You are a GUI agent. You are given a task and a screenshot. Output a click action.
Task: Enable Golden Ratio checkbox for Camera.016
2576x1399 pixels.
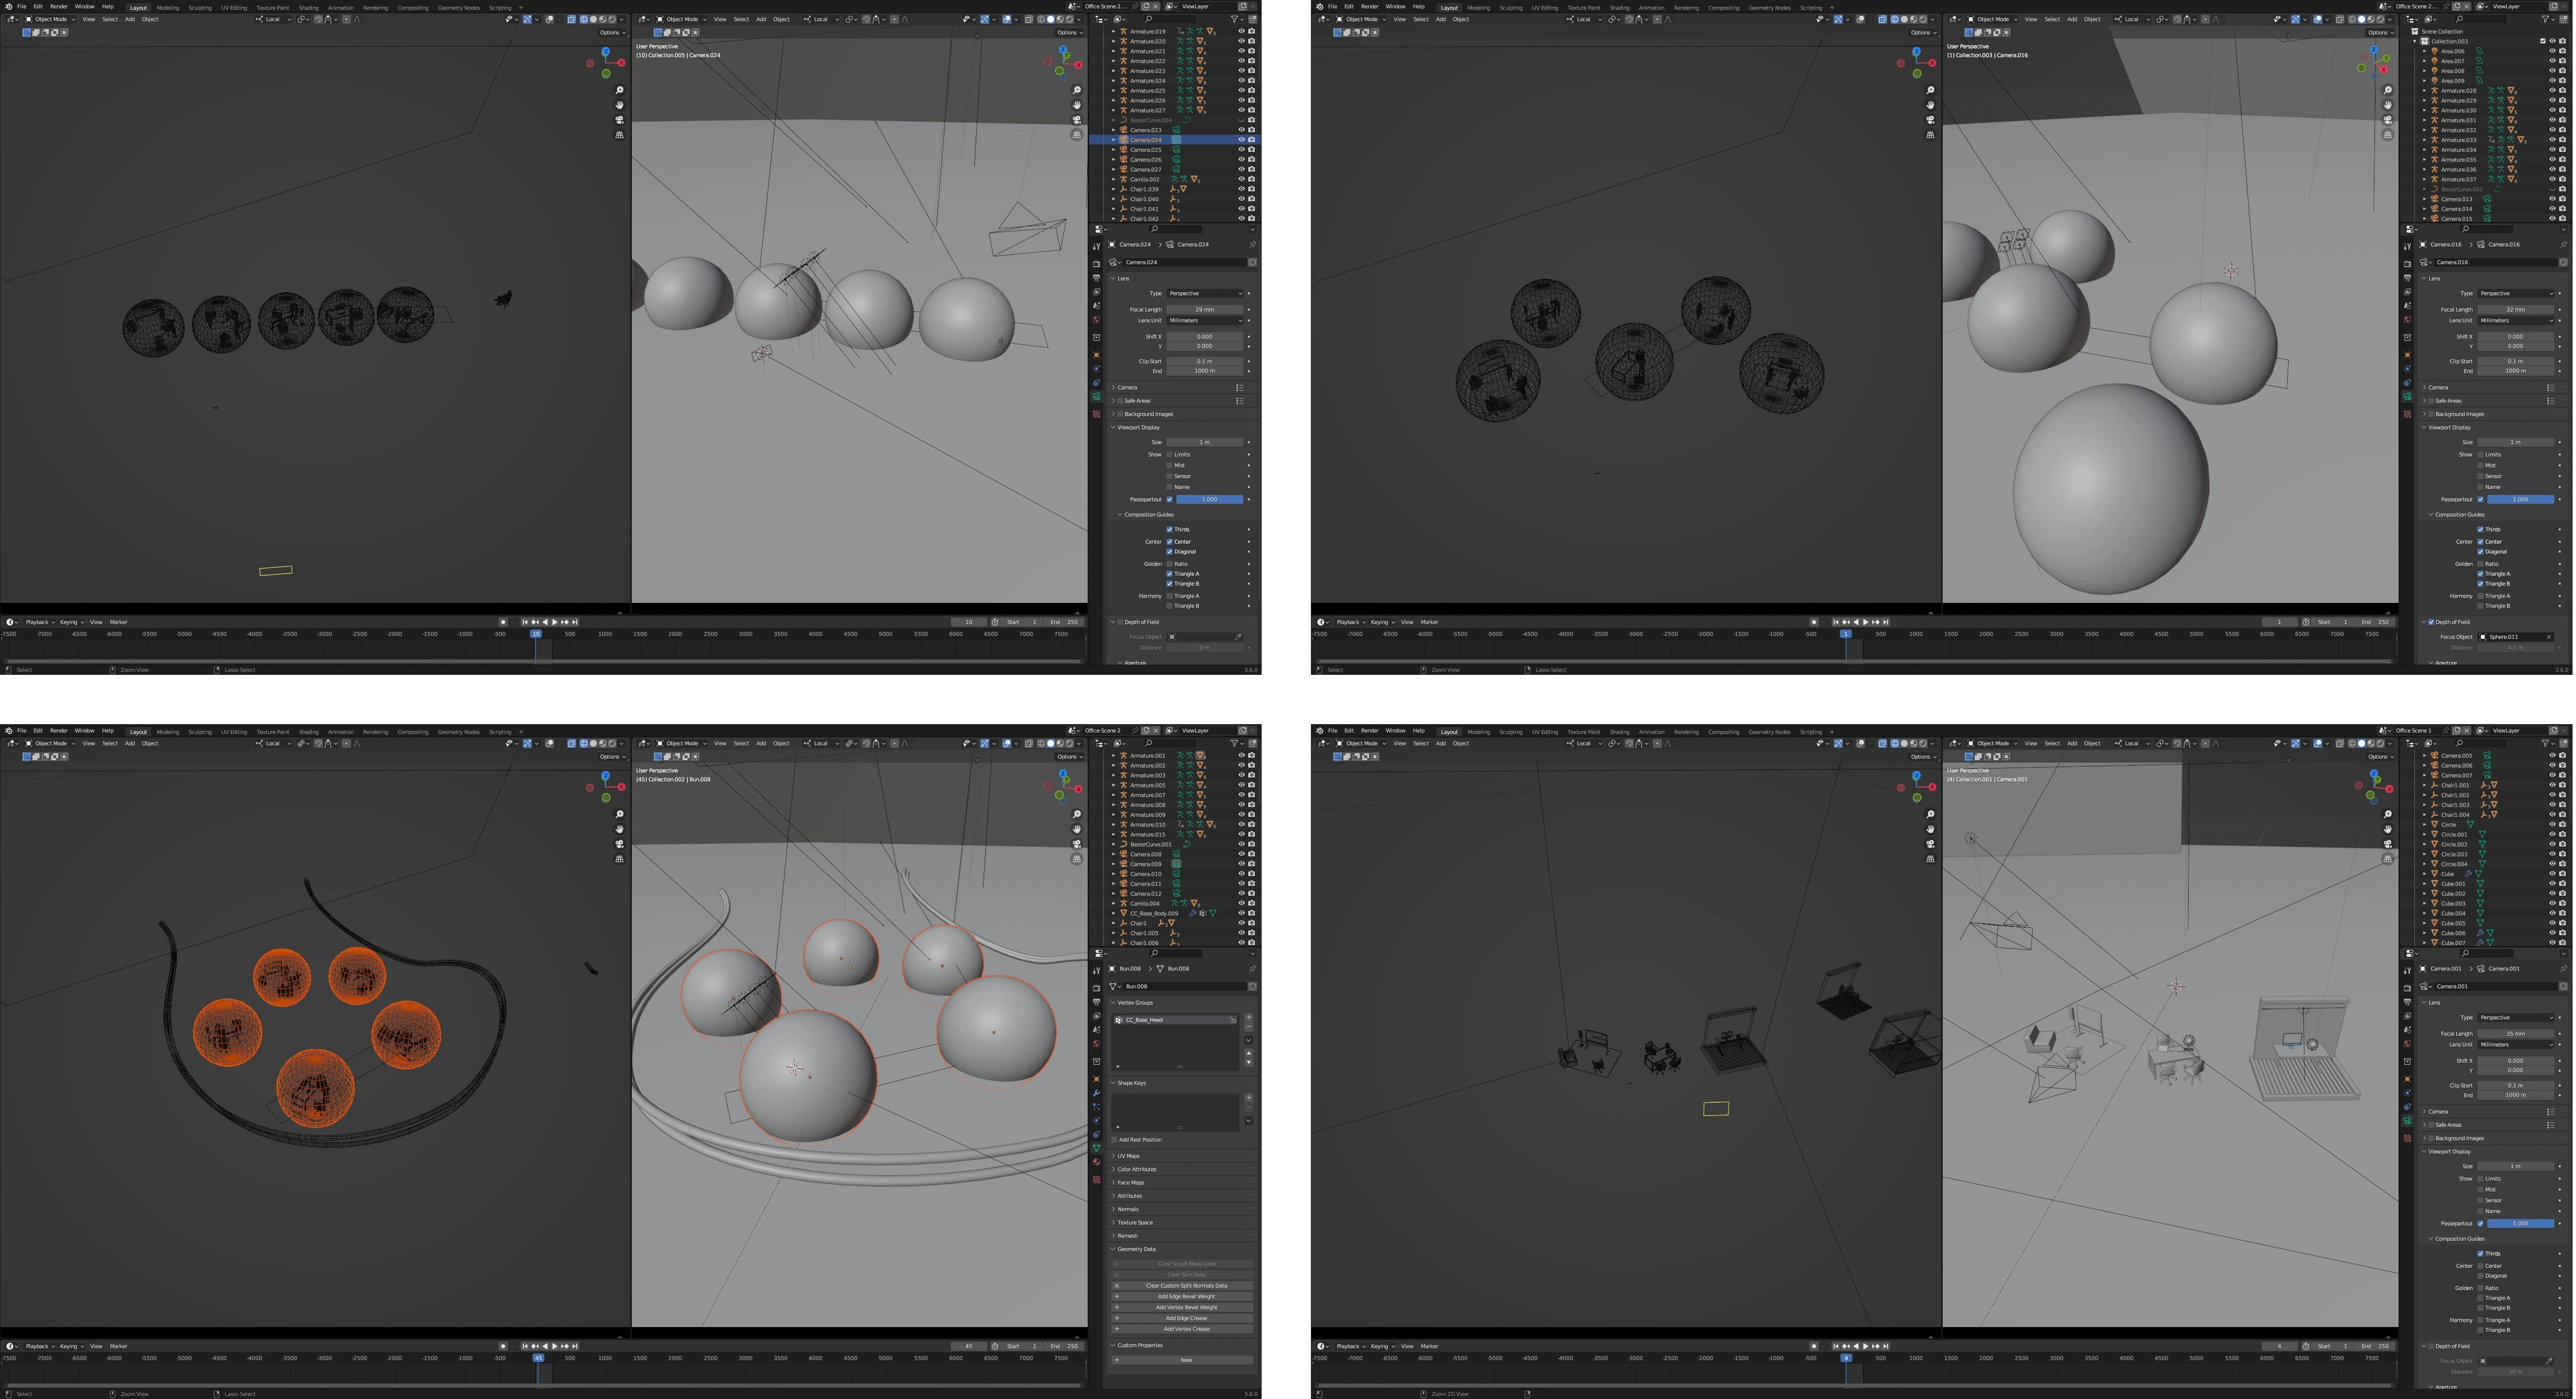2481,564
